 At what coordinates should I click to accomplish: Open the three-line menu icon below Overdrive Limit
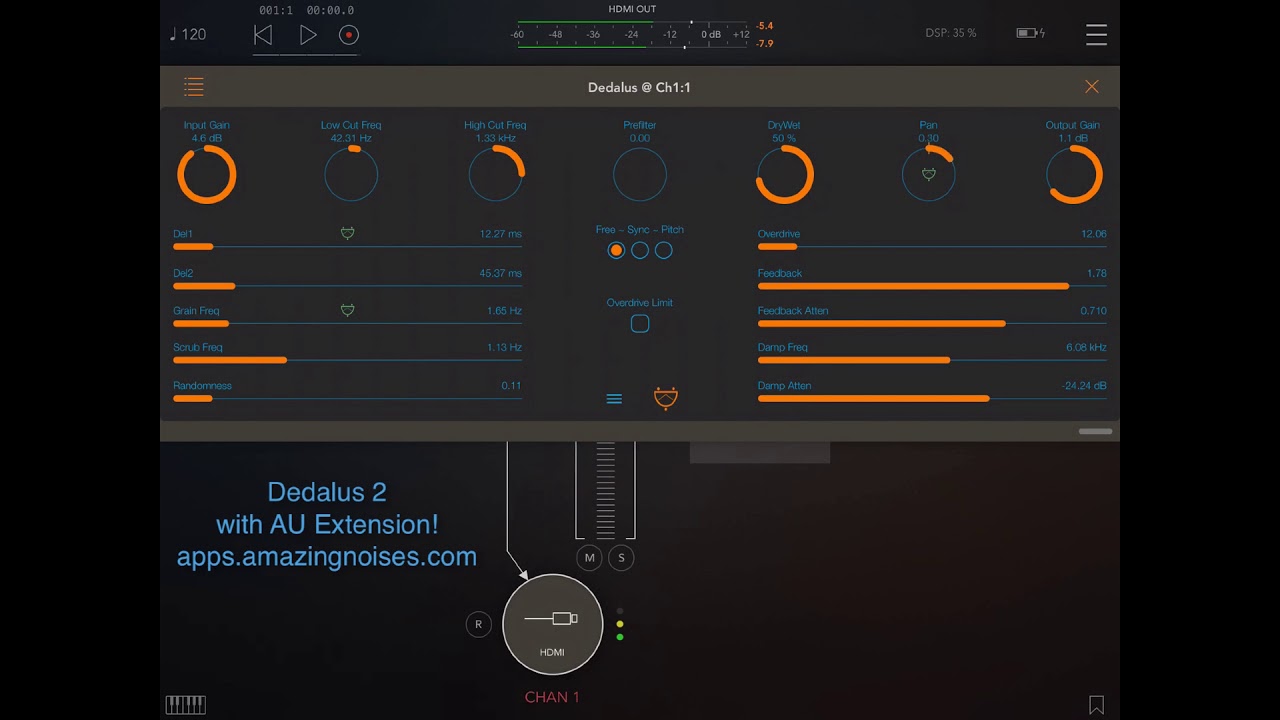pos(614,399)
